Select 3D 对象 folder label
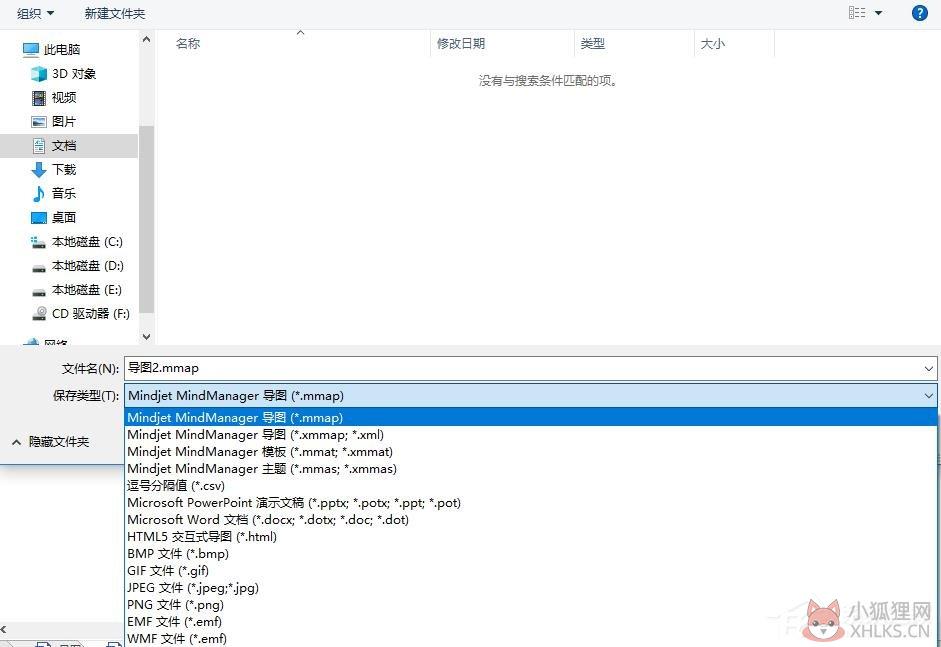941x647 pixels. tap(74, 74)
